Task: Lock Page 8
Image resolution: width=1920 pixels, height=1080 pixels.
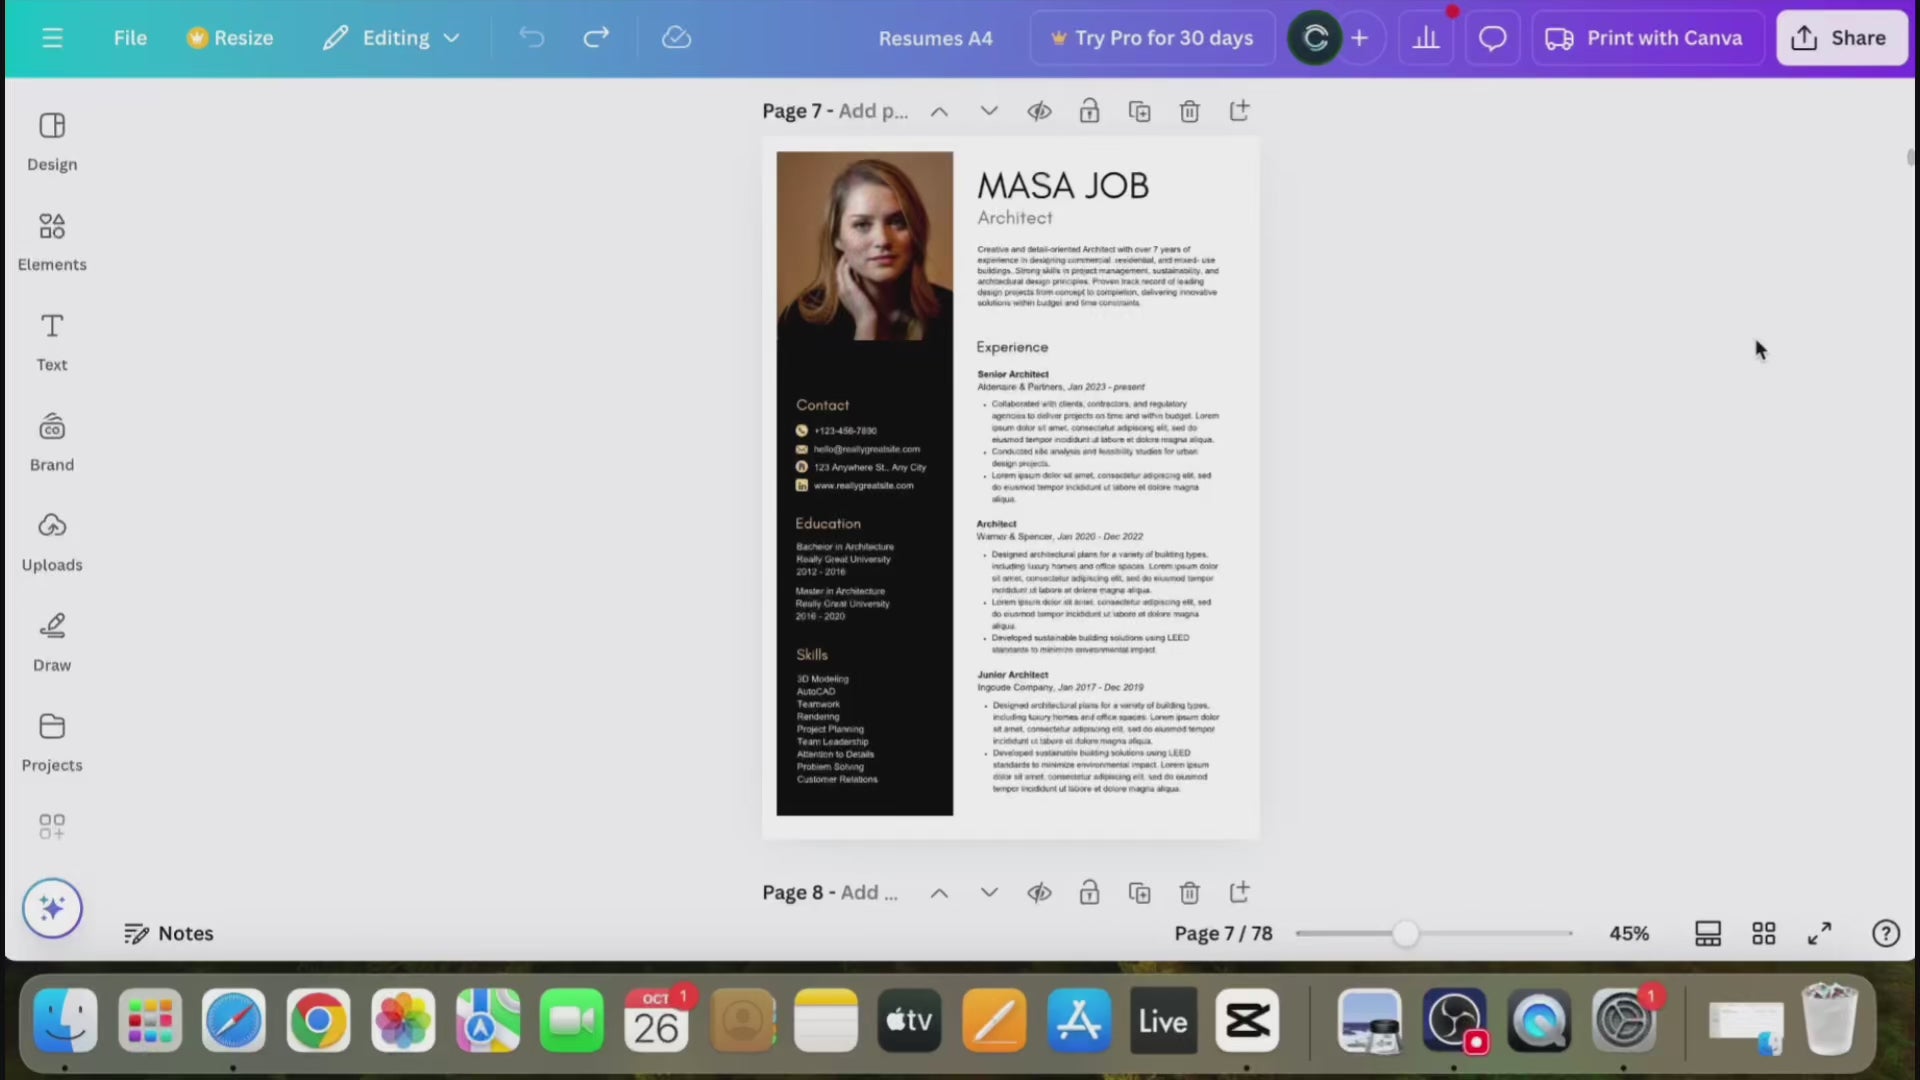Action: tap(1089, 892)
